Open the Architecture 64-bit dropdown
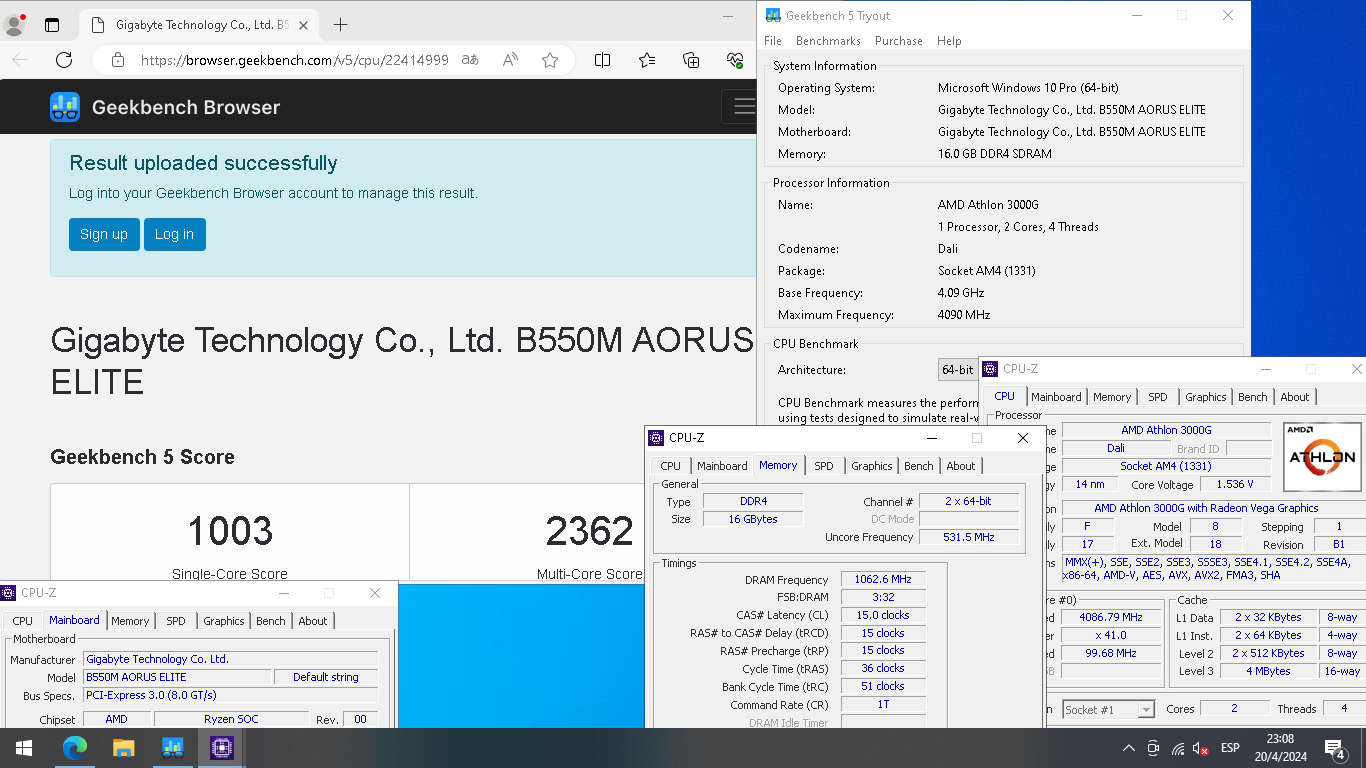The height and width of the screenshot is (768, 1366). [958, 370]
